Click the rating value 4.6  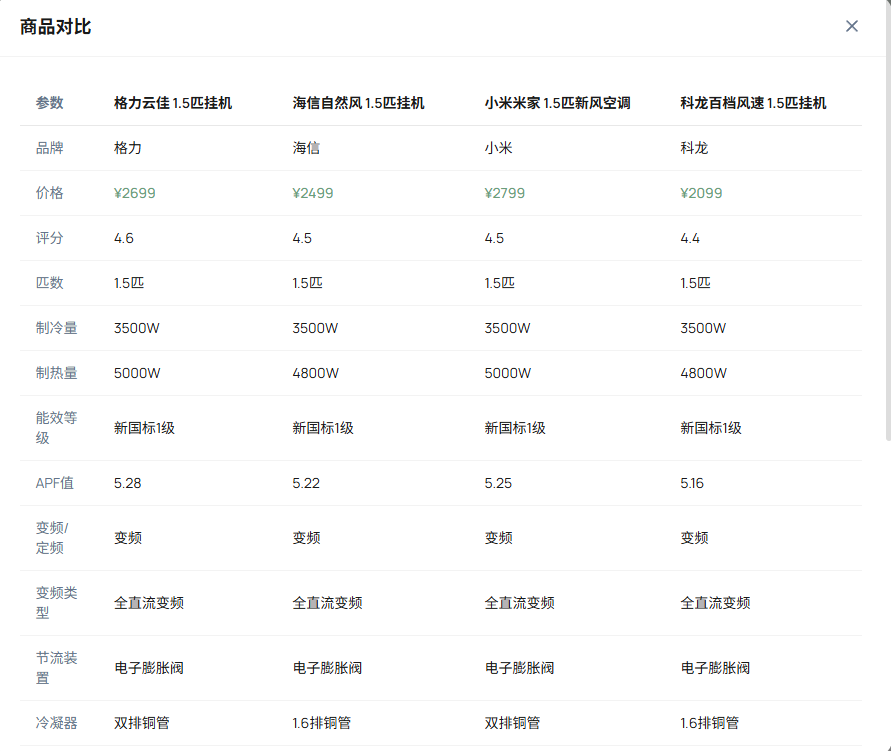[x=124, y=238]
